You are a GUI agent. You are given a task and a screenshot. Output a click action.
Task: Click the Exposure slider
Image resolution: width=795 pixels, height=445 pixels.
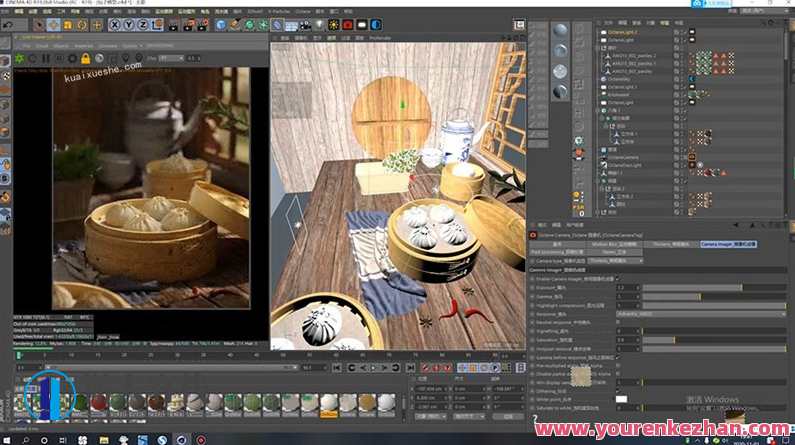point(714,287)
